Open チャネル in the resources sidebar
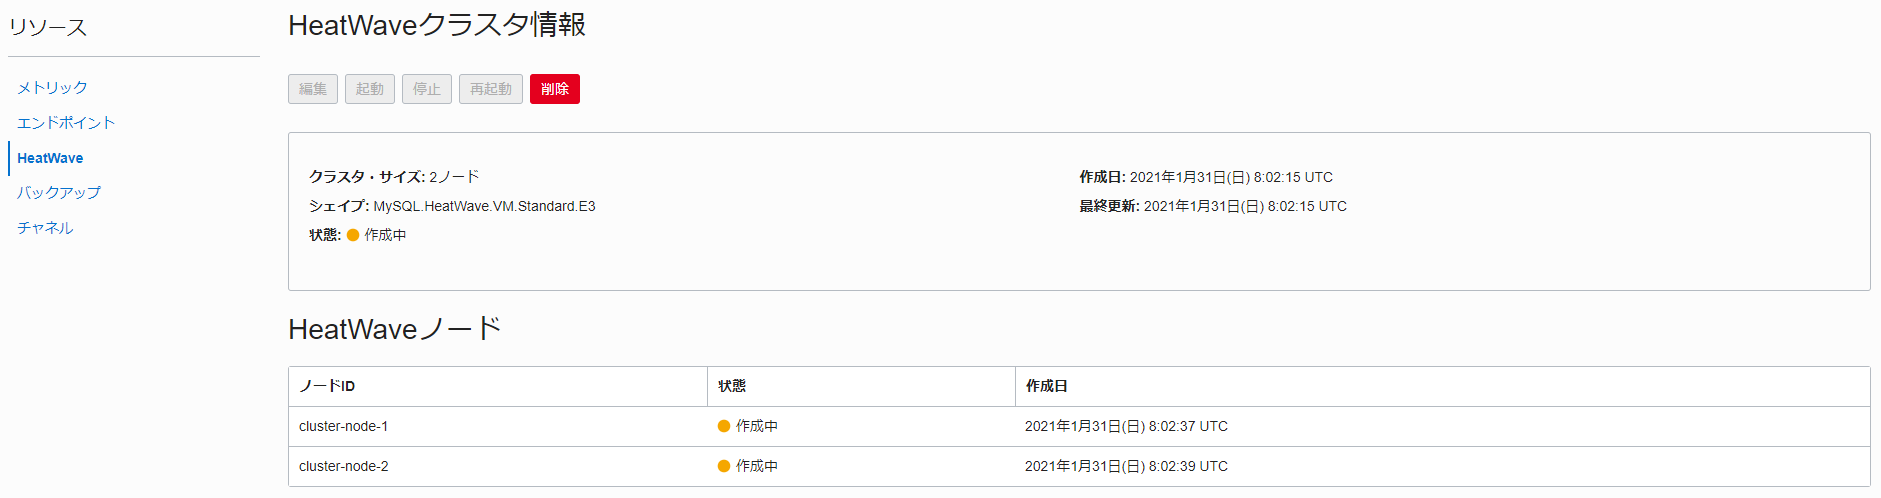This screenshot has width=1881, height=498. pyautogui.click(x=45, y=228)
